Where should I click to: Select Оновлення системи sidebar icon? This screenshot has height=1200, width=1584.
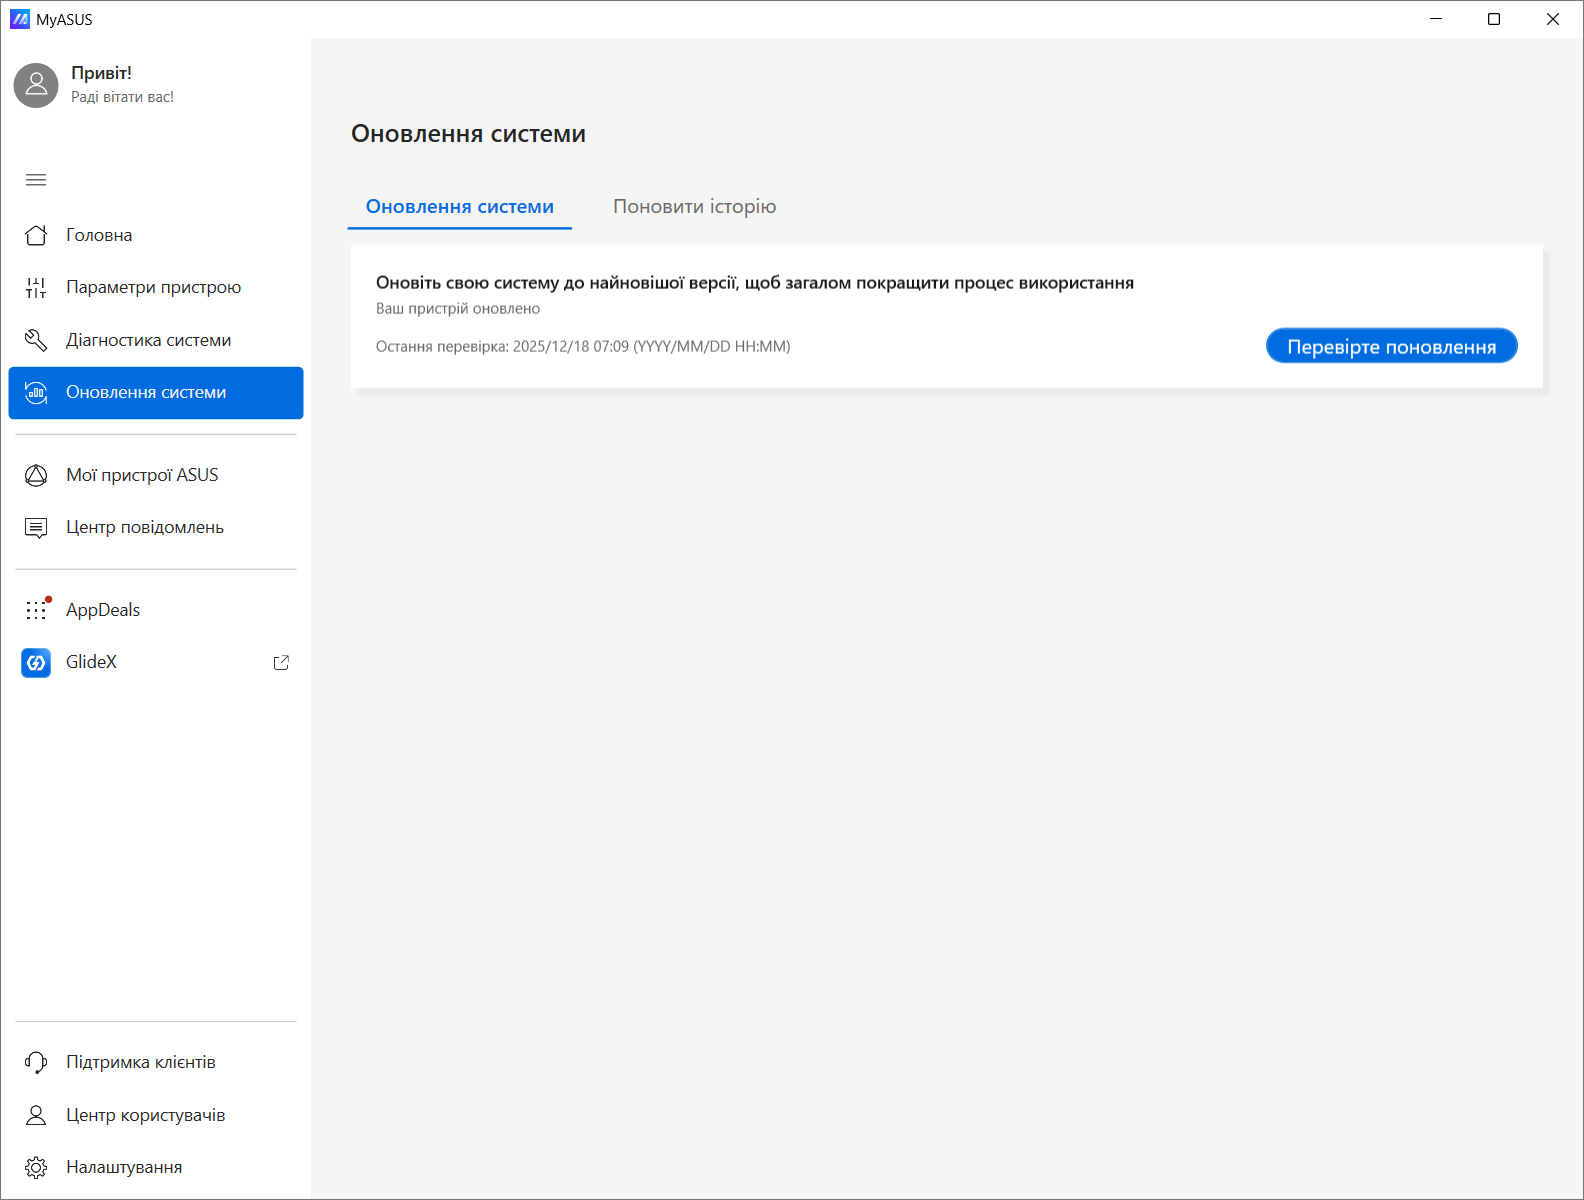click(36, 393)
